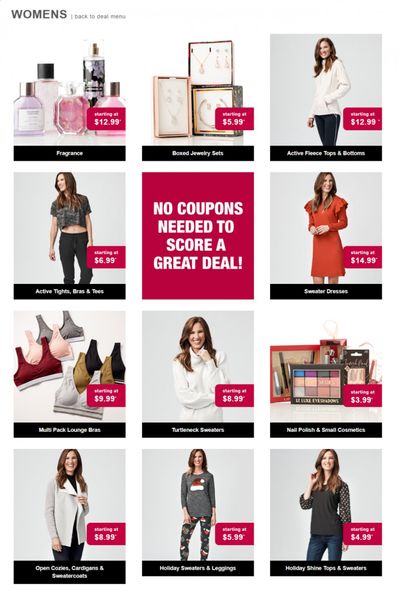Click the Active Tights, Bras & Tees photo
This screenshot has width=400, height=597.
tap(70, 228)
